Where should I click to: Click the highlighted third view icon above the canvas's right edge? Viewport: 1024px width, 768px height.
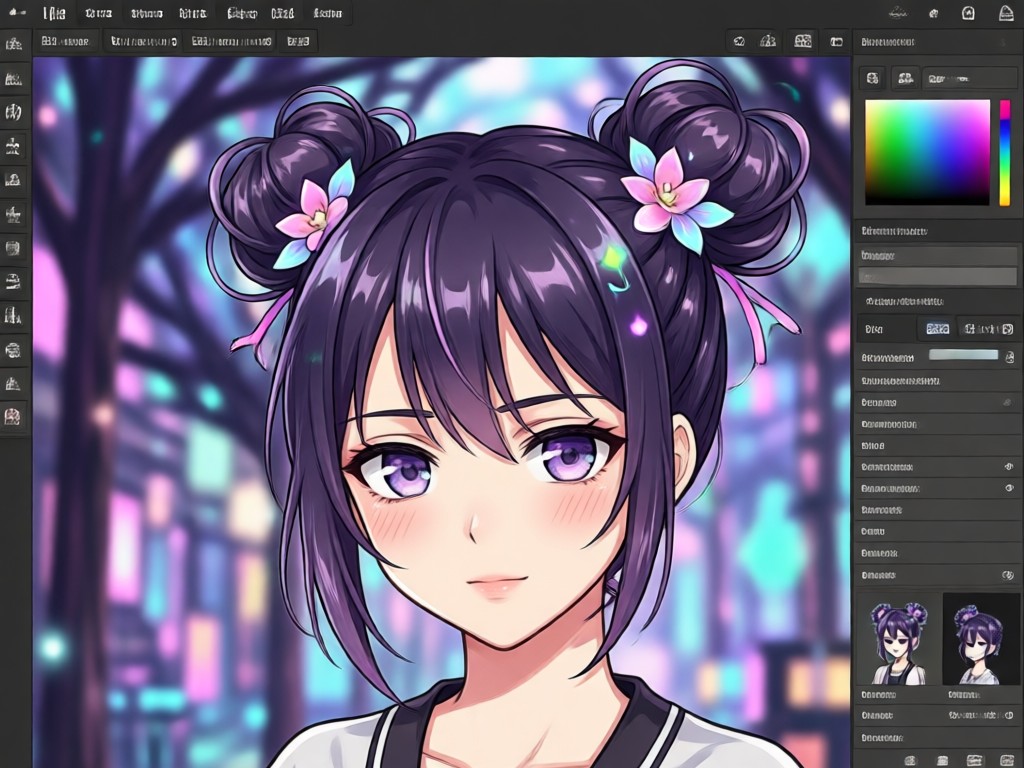[803, 41]
